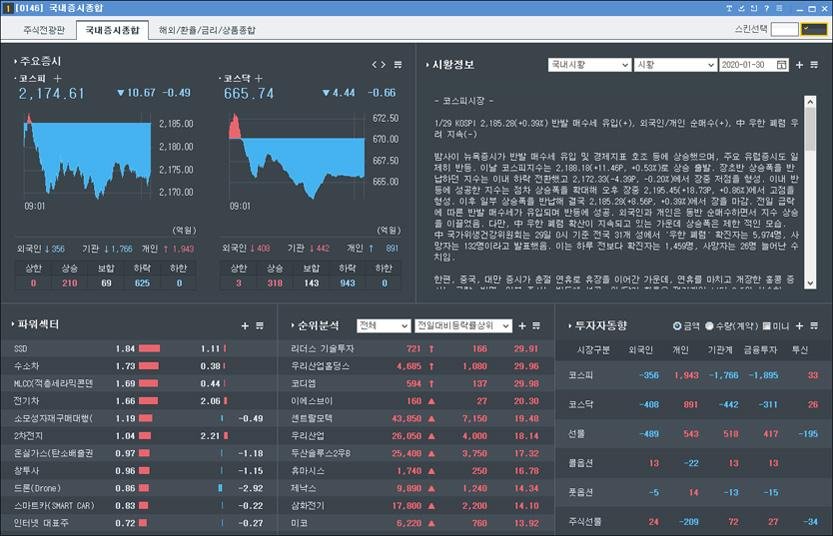Select the dark skin swatch
The image size is (833, 536).
814,29
